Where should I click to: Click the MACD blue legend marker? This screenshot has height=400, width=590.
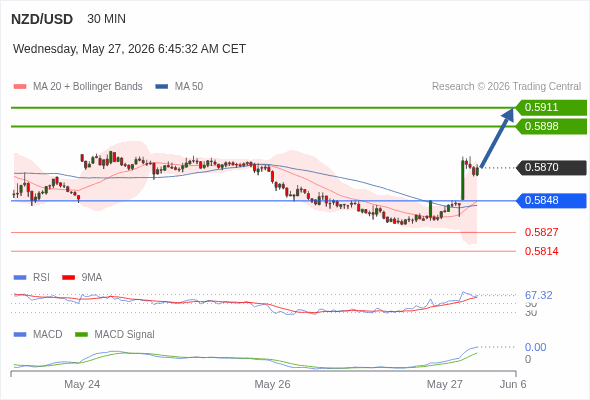(x=20, y=335)
